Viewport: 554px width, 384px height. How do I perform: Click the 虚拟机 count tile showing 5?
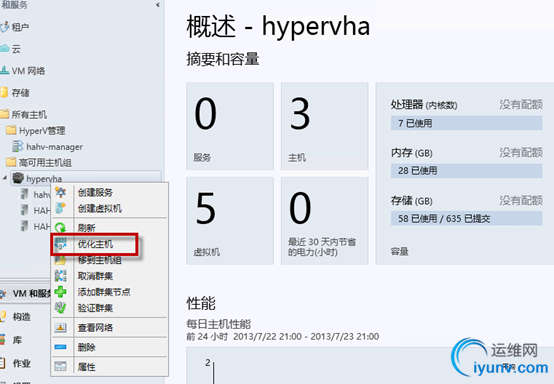(230, 221)
